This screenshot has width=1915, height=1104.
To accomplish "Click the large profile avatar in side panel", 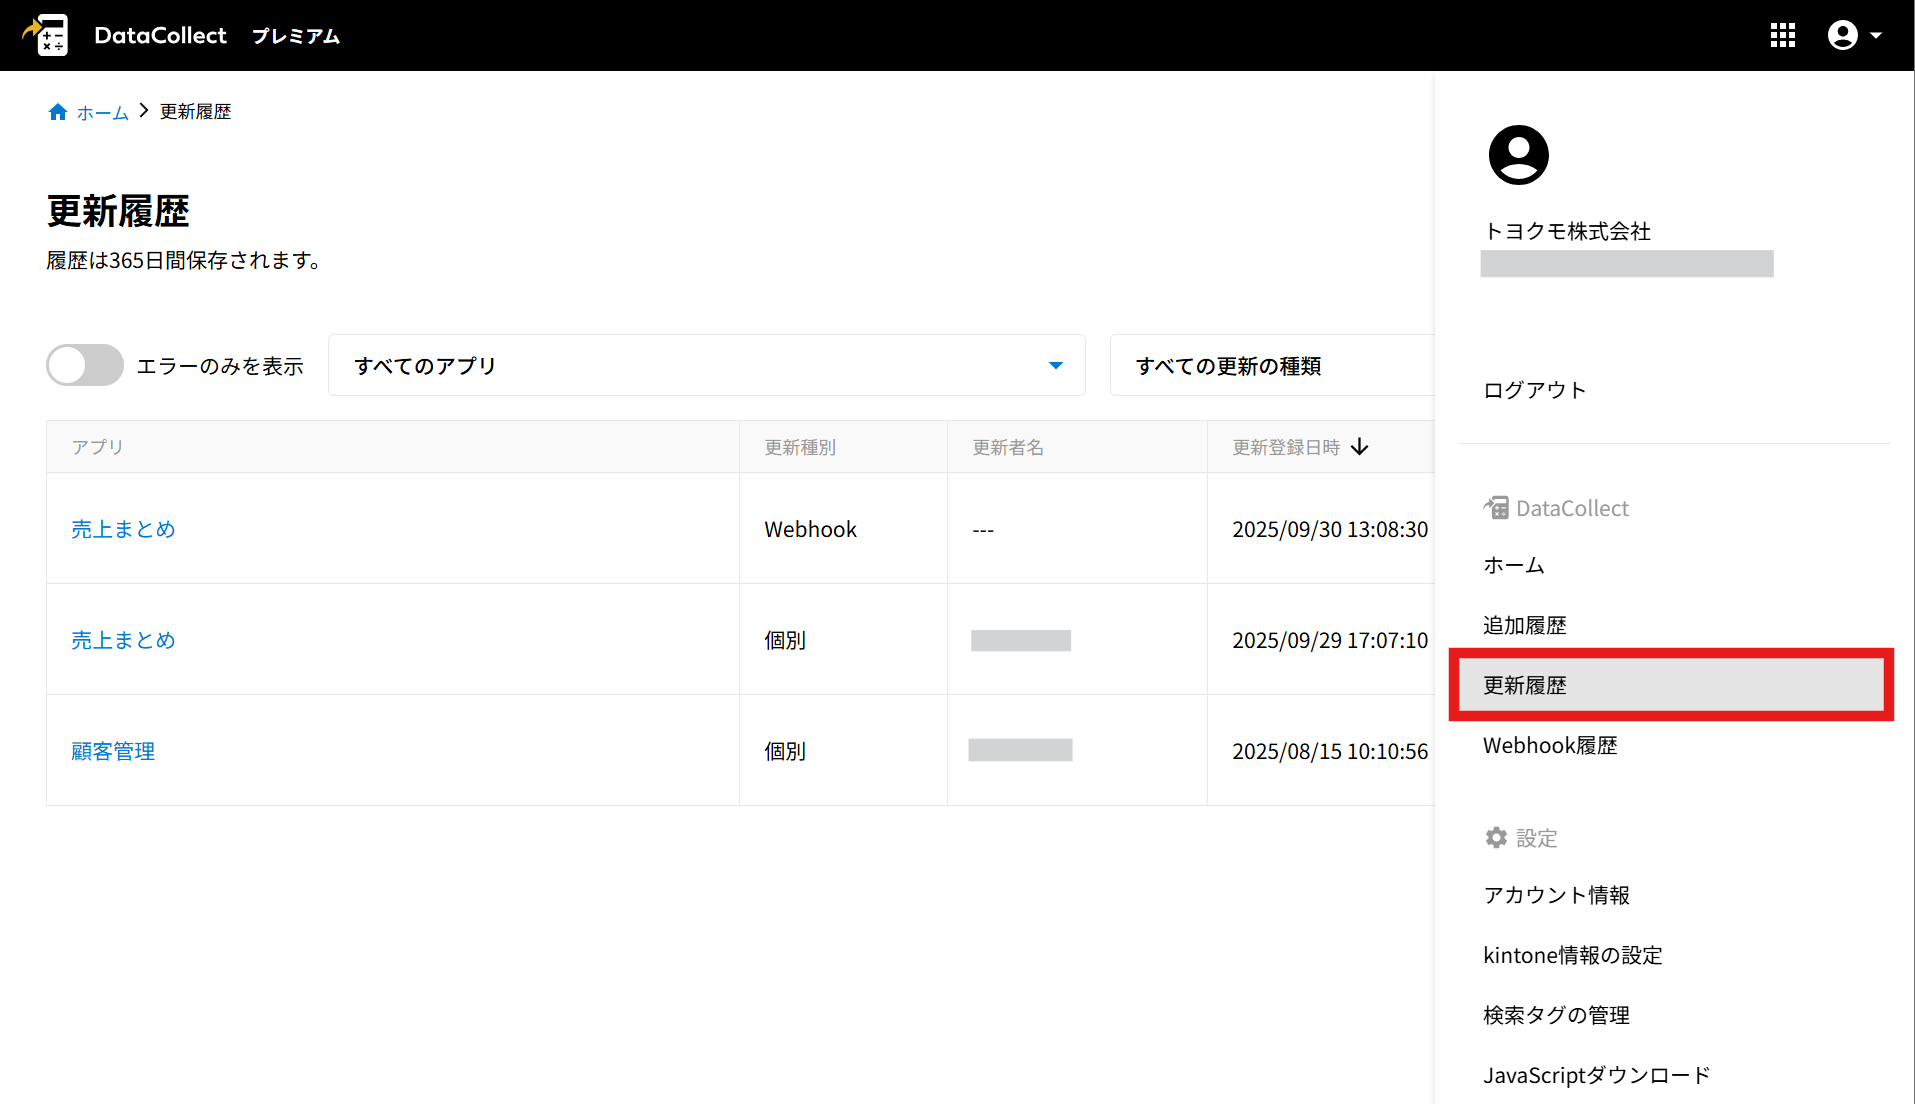I will [1518, 155].
